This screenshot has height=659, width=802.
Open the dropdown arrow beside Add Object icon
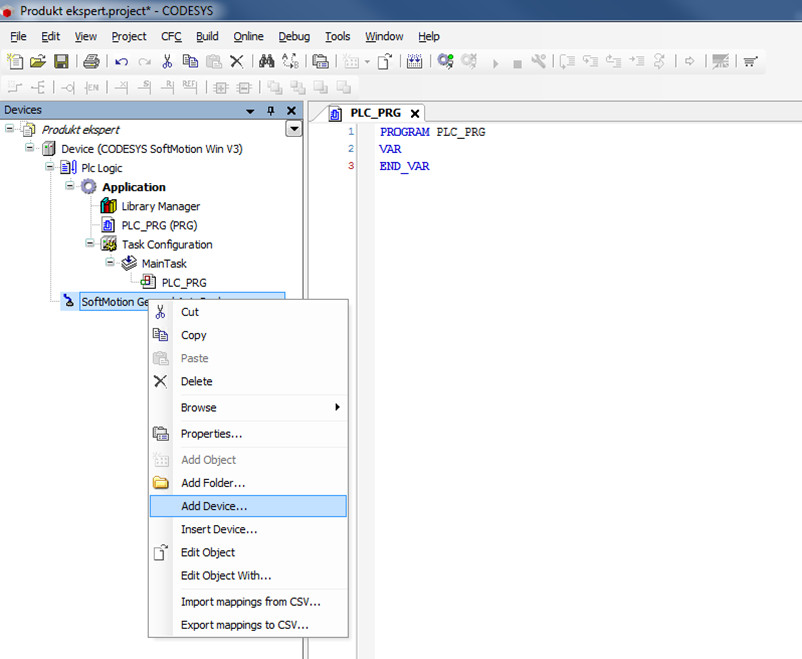pyautogui.click(x=367, y=62)
